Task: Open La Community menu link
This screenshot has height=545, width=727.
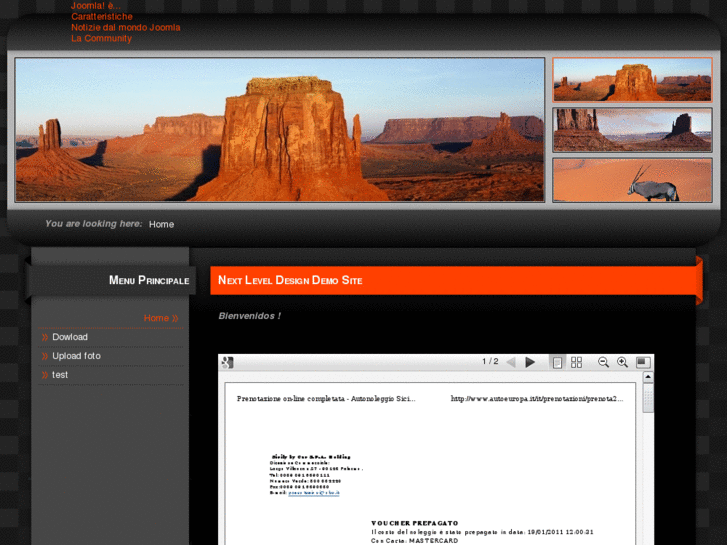Action: point(102,38)
